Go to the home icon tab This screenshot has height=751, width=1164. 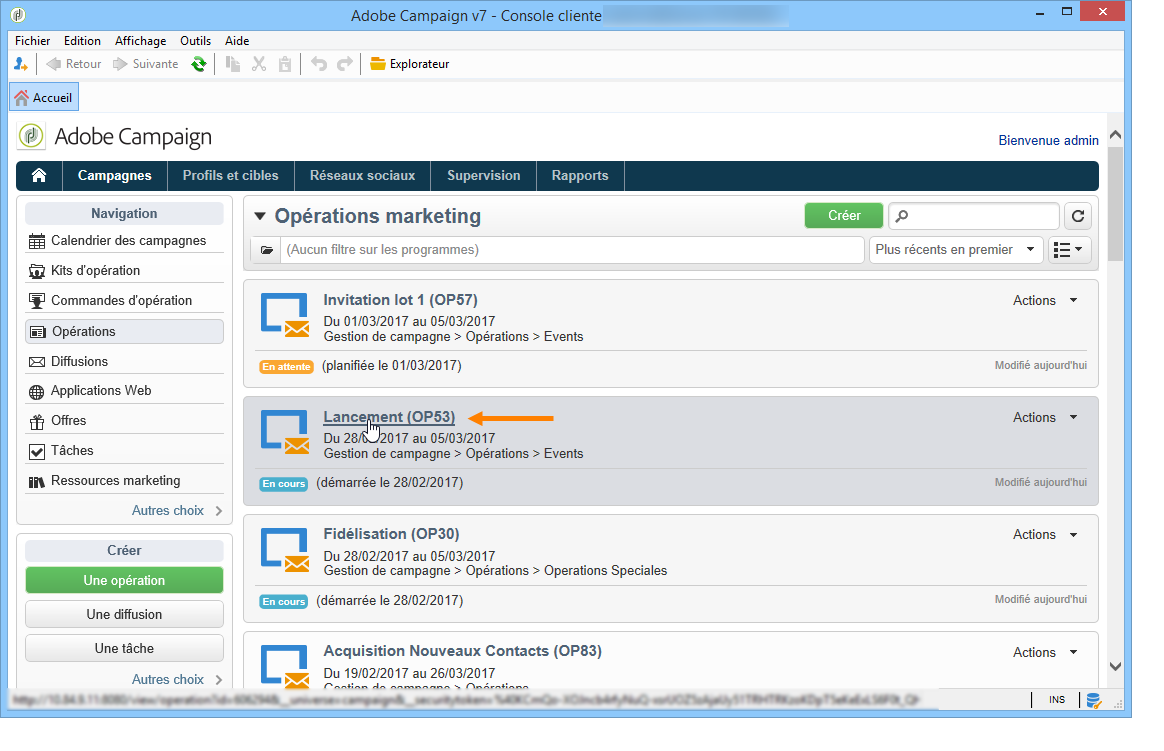(39, 176)
